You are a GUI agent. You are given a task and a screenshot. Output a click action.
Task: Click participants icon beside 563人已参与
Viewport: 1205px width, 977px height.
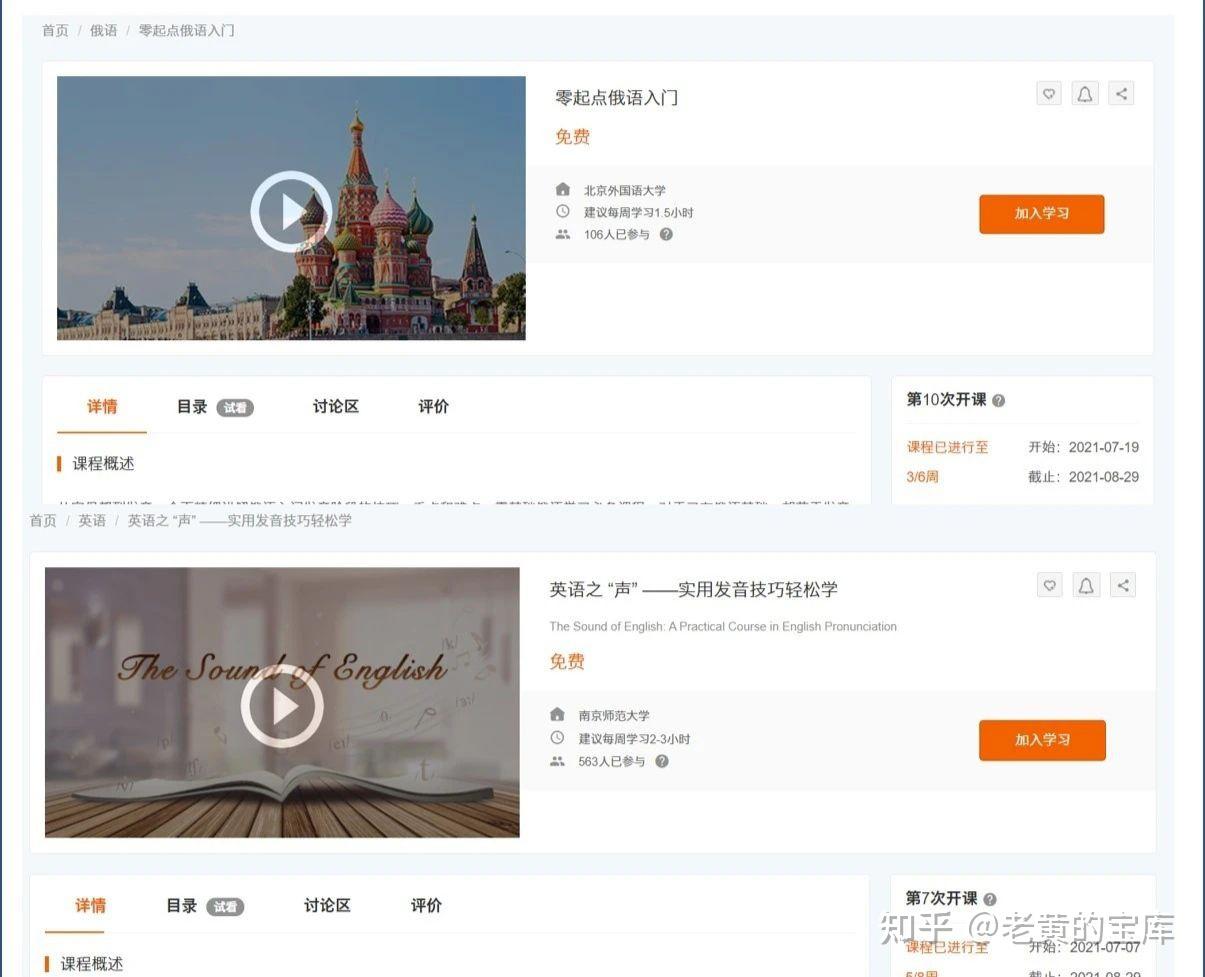pyautogui.click(x=557, y=761)
